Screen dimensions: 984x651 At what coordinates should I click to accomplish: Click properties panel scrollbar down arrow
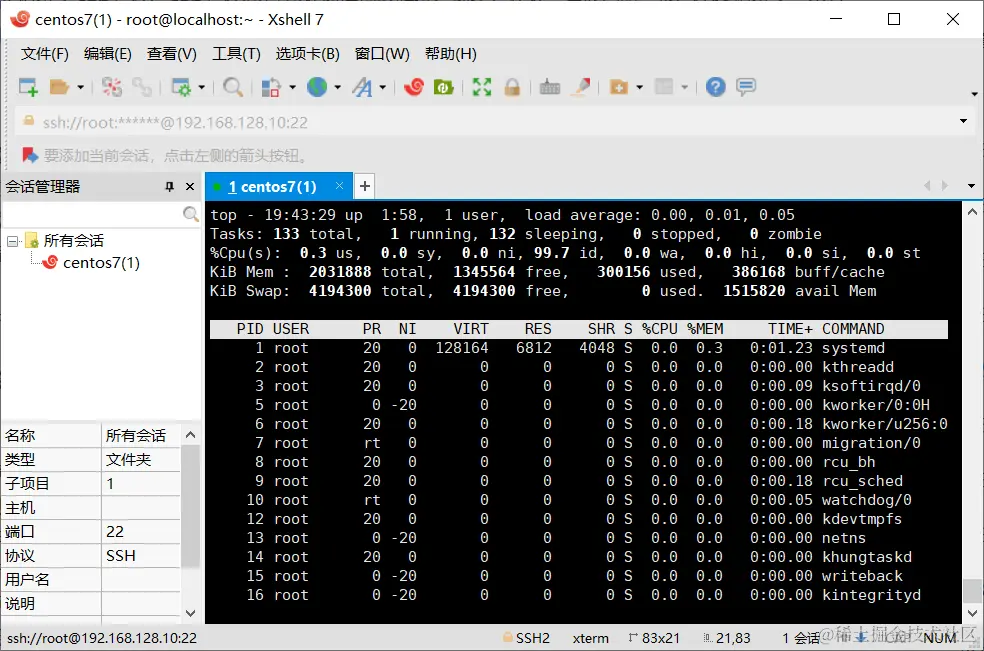click(191, 613)
